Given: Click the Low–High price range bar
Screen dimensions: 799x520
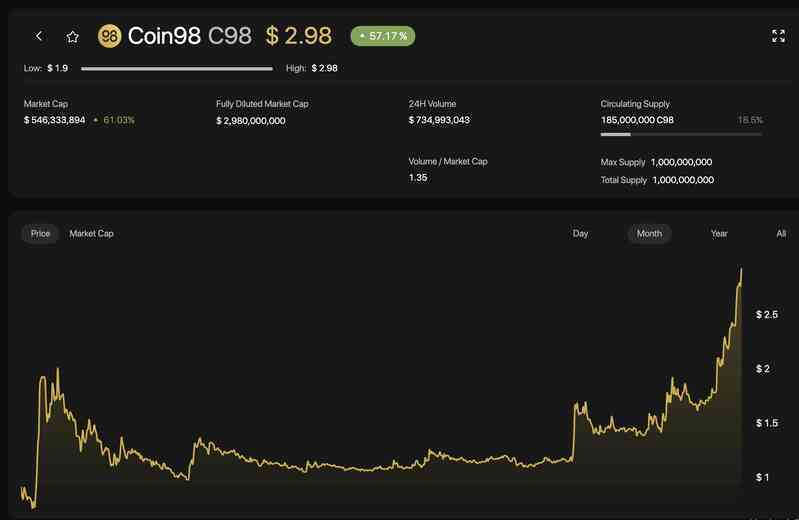Looking at the screenshot, I should tap(177, 68).
